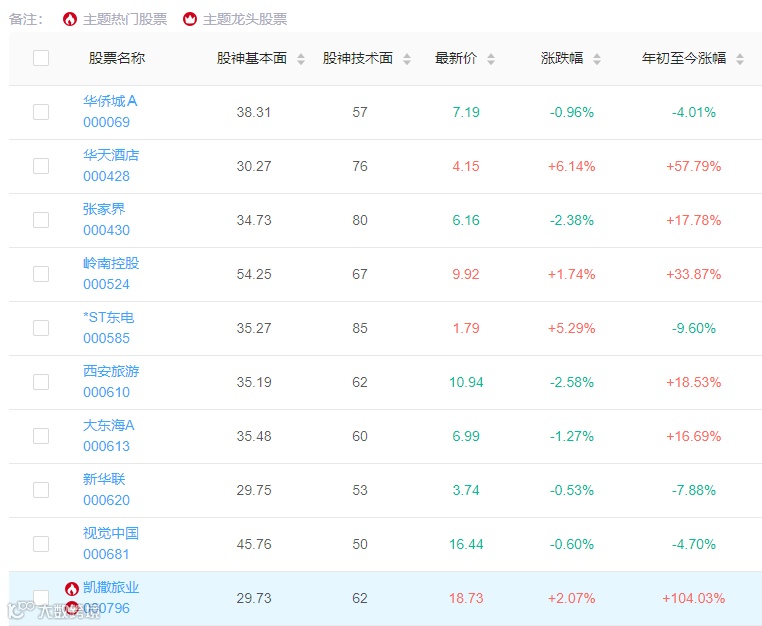This screenshot has height=626, width=762.
Task: Tick the select-all checkbox in header
Action: click(41, 58)
